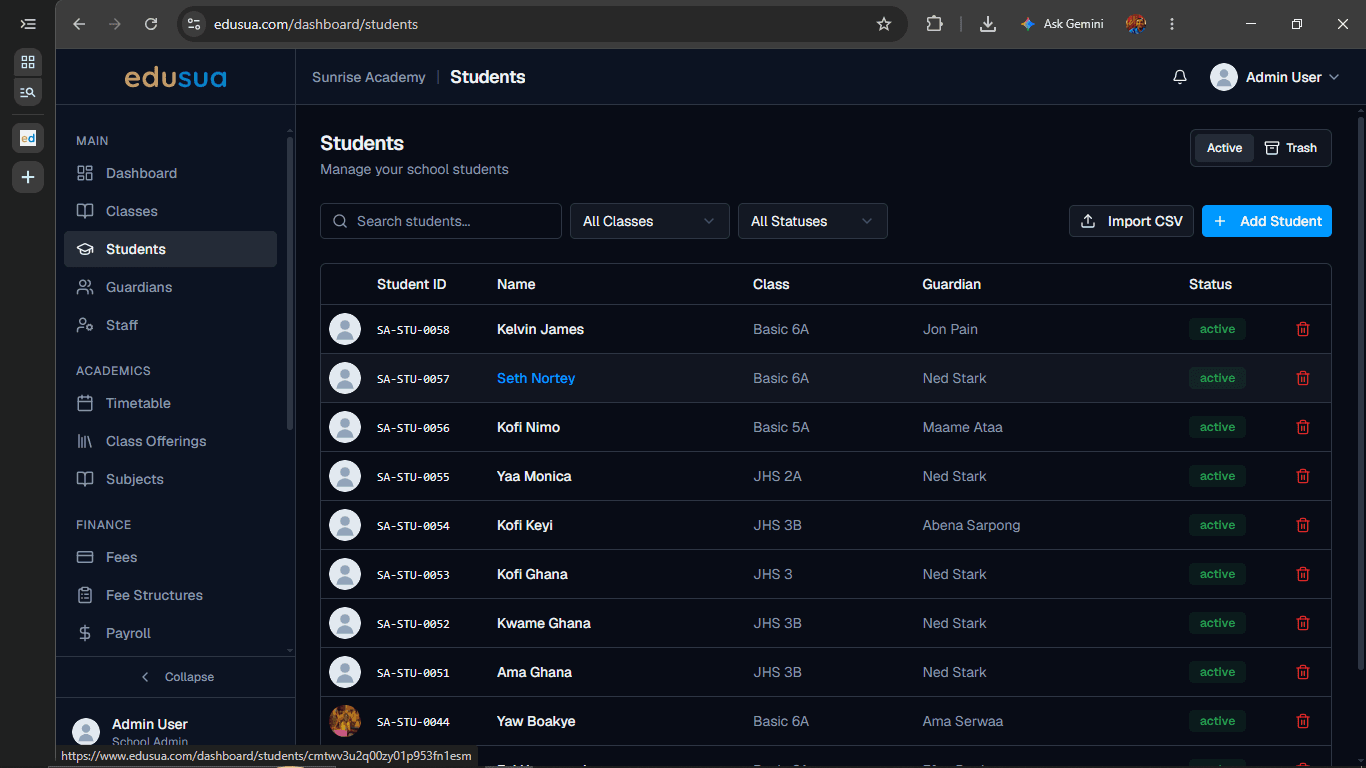Open Guardians page
This screenshot has height=768, width=1366.
pos(170,287)
